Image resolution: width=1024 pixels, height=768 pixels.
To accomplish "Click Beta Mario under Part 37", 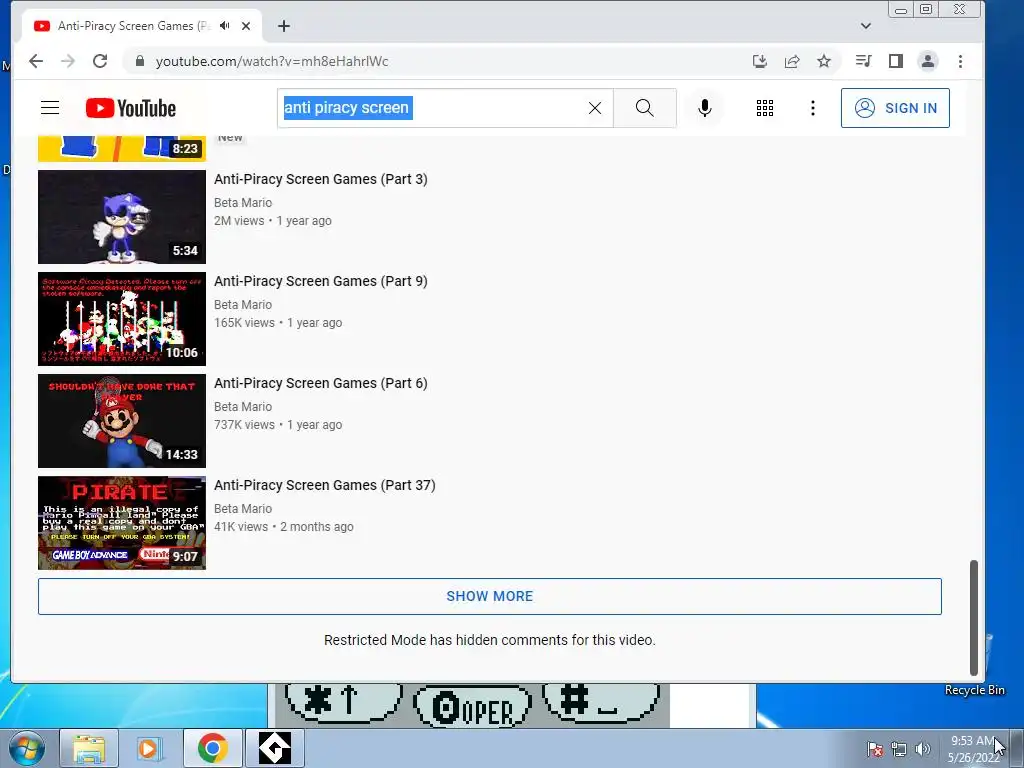I will (243, 508).
